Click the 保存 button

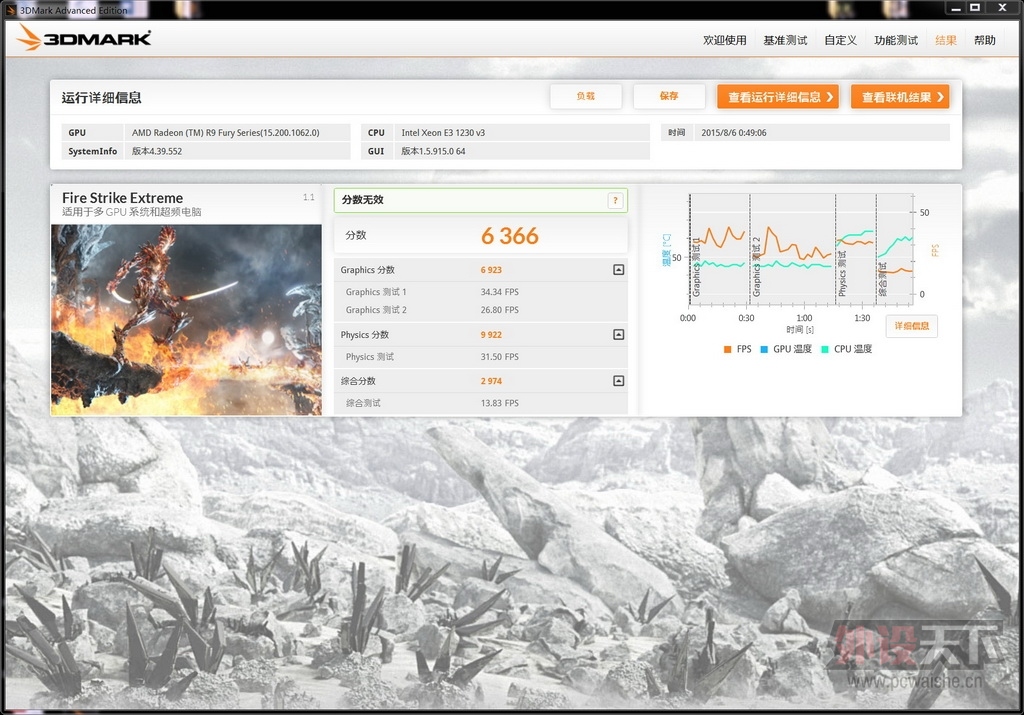[669, 96]
